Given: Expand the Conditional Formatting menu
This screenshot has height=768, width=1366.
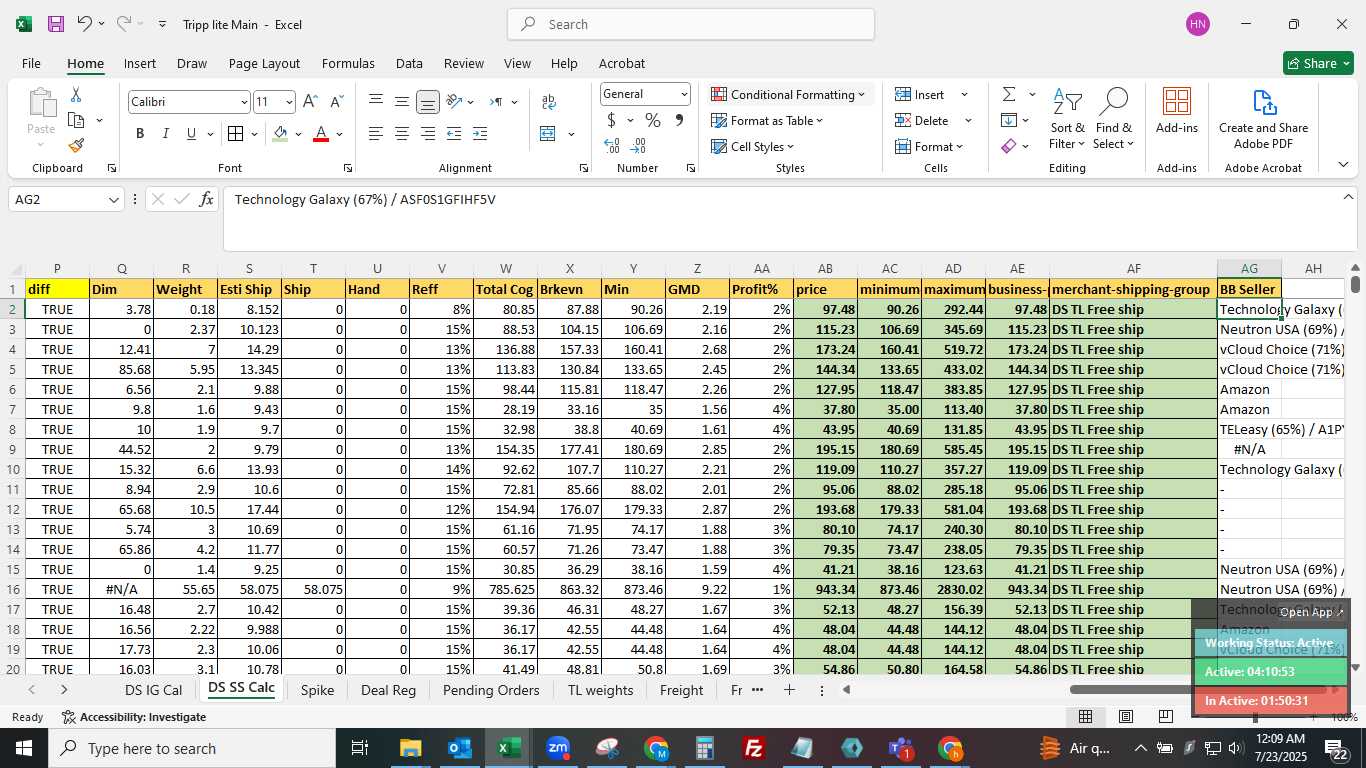Looking at the screenshot, I should pyautogui.click(x=789, y=94).
